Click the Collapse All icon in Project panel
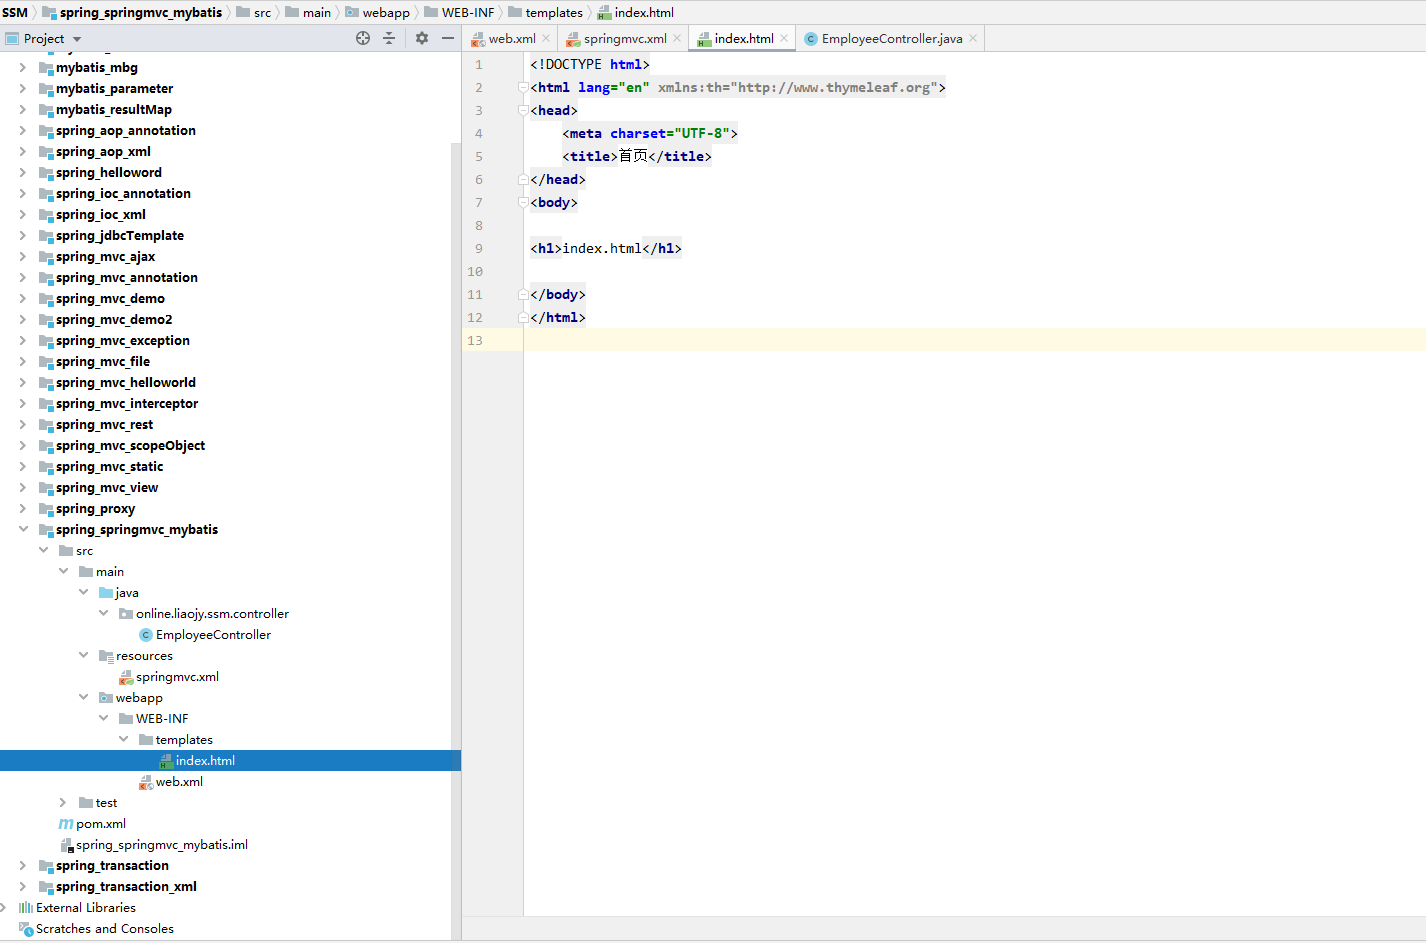Screen dimensions: 1426x943 389,38
